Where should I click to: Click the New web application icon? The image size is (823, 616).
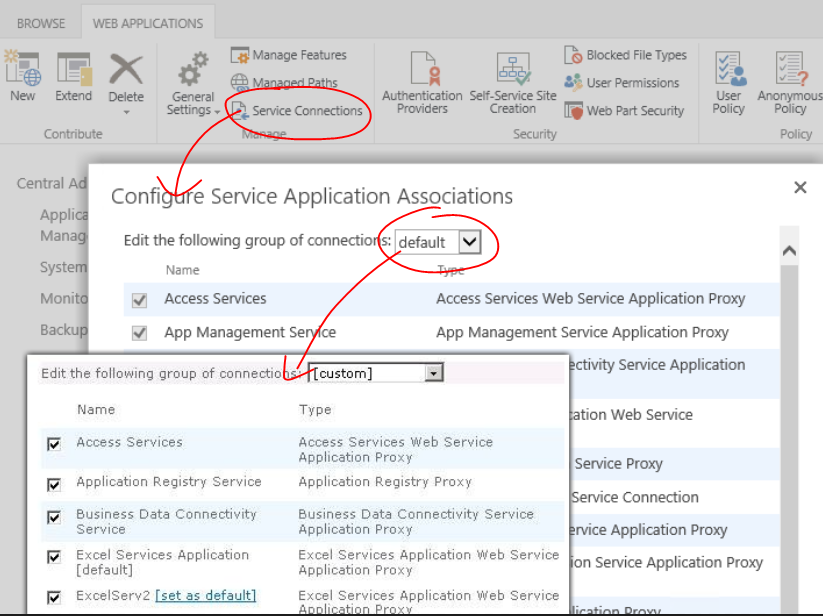point(22,70)
